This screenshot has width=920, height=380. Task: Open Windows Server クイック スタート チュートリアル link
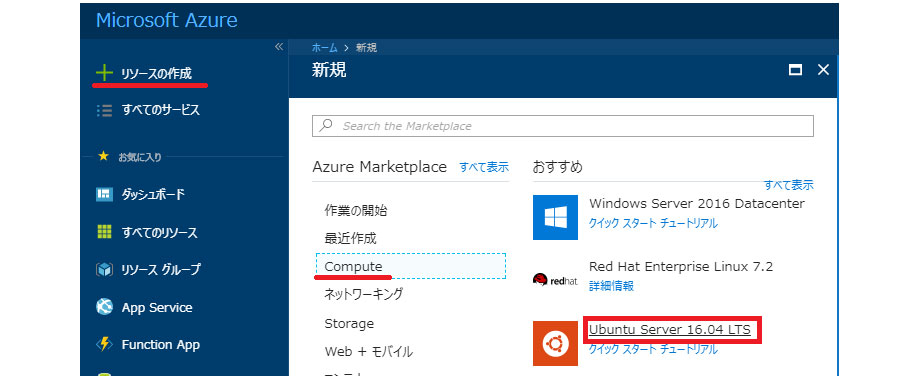coord(652,223)
